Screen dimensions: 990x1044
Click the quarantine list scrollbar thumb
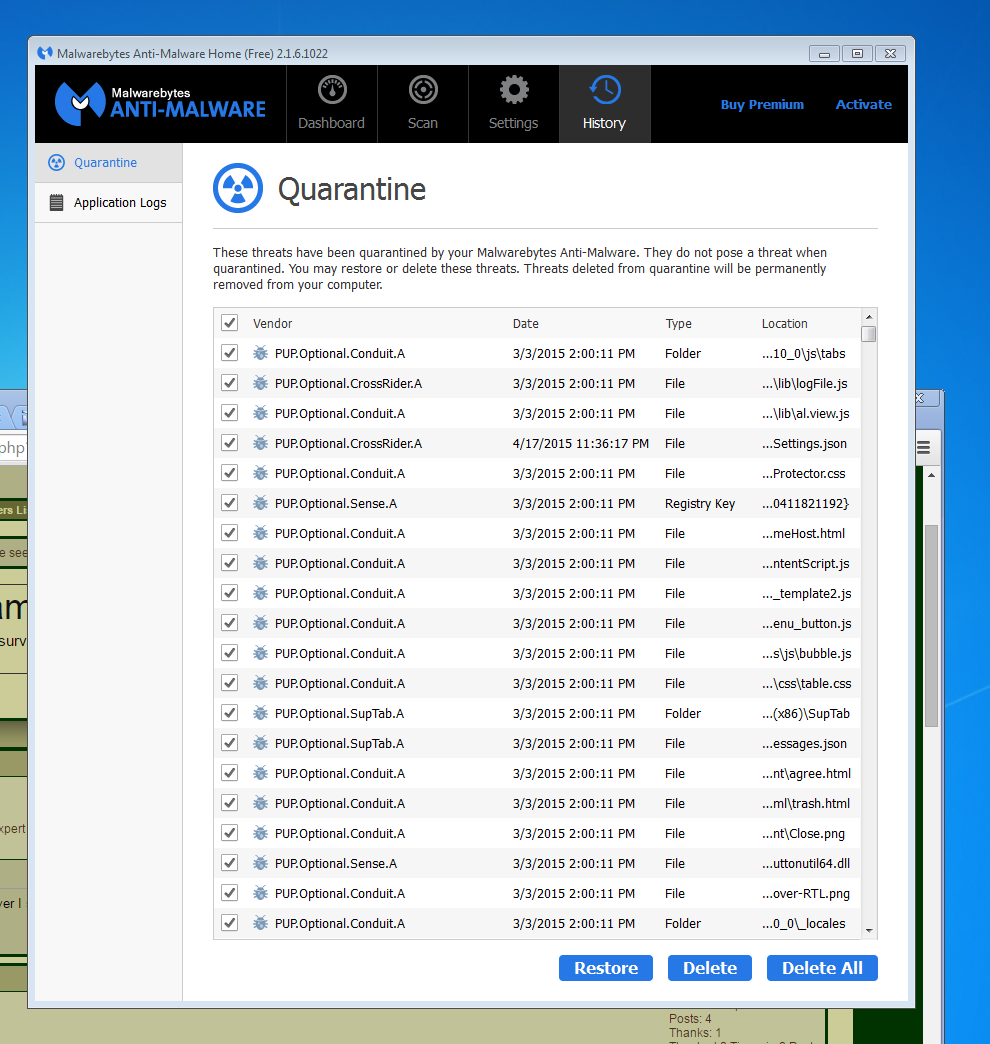tap(868, 334)
